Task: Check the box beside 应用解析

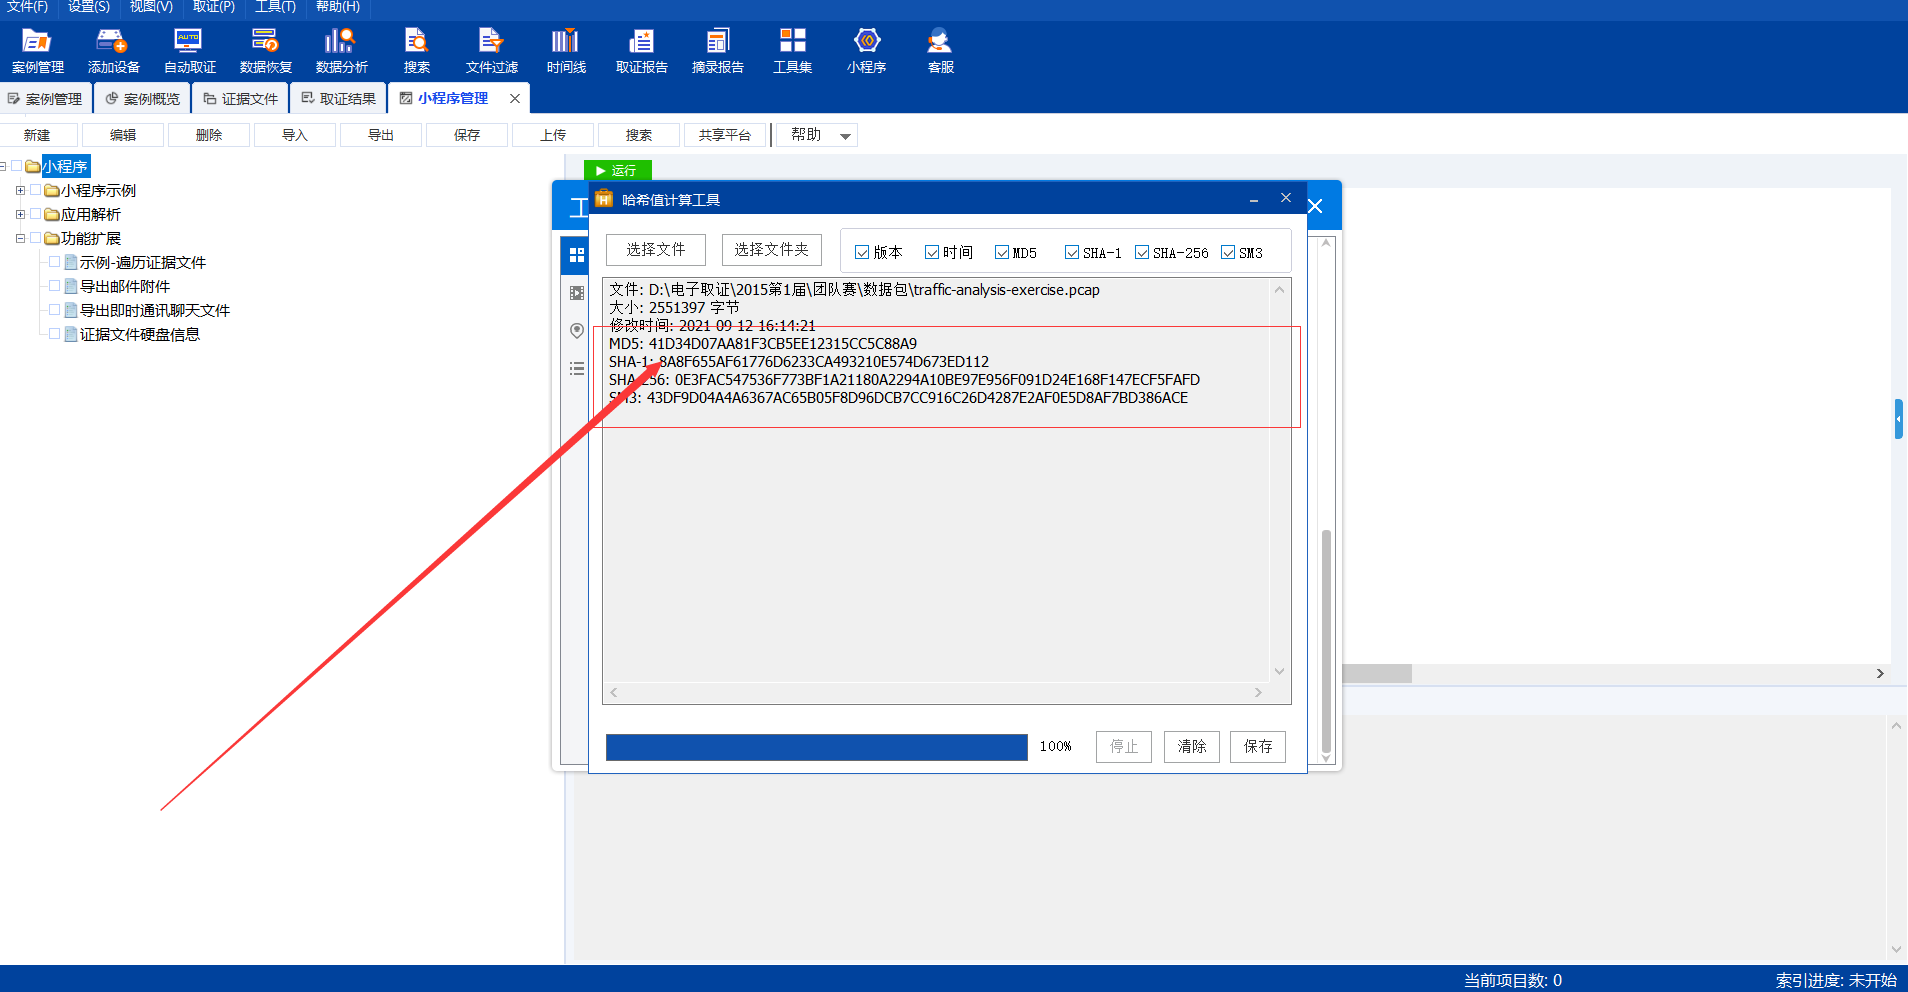Action: pos(36,213)
